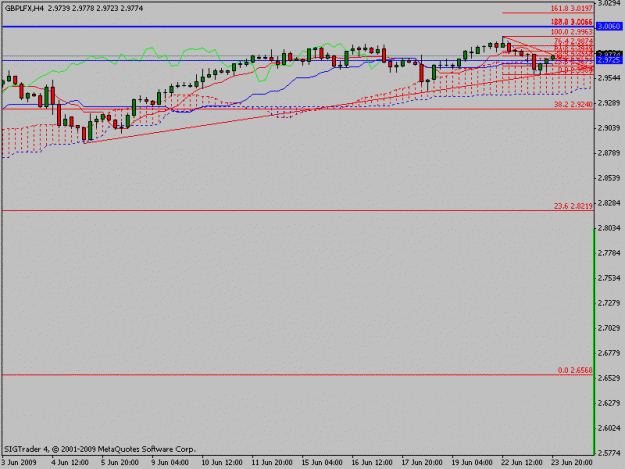Click the 2.6279 price axis value

point(609,403)
